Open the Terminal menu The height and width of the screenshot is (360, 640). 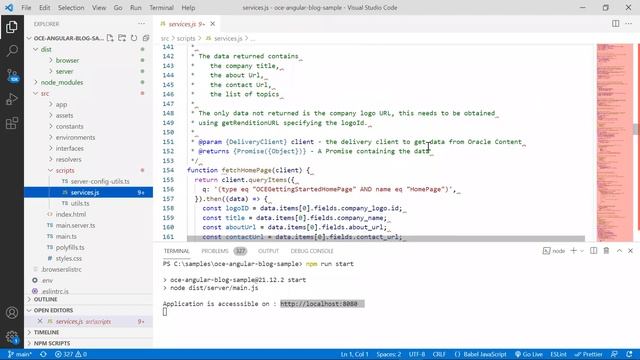coord(161,8)
